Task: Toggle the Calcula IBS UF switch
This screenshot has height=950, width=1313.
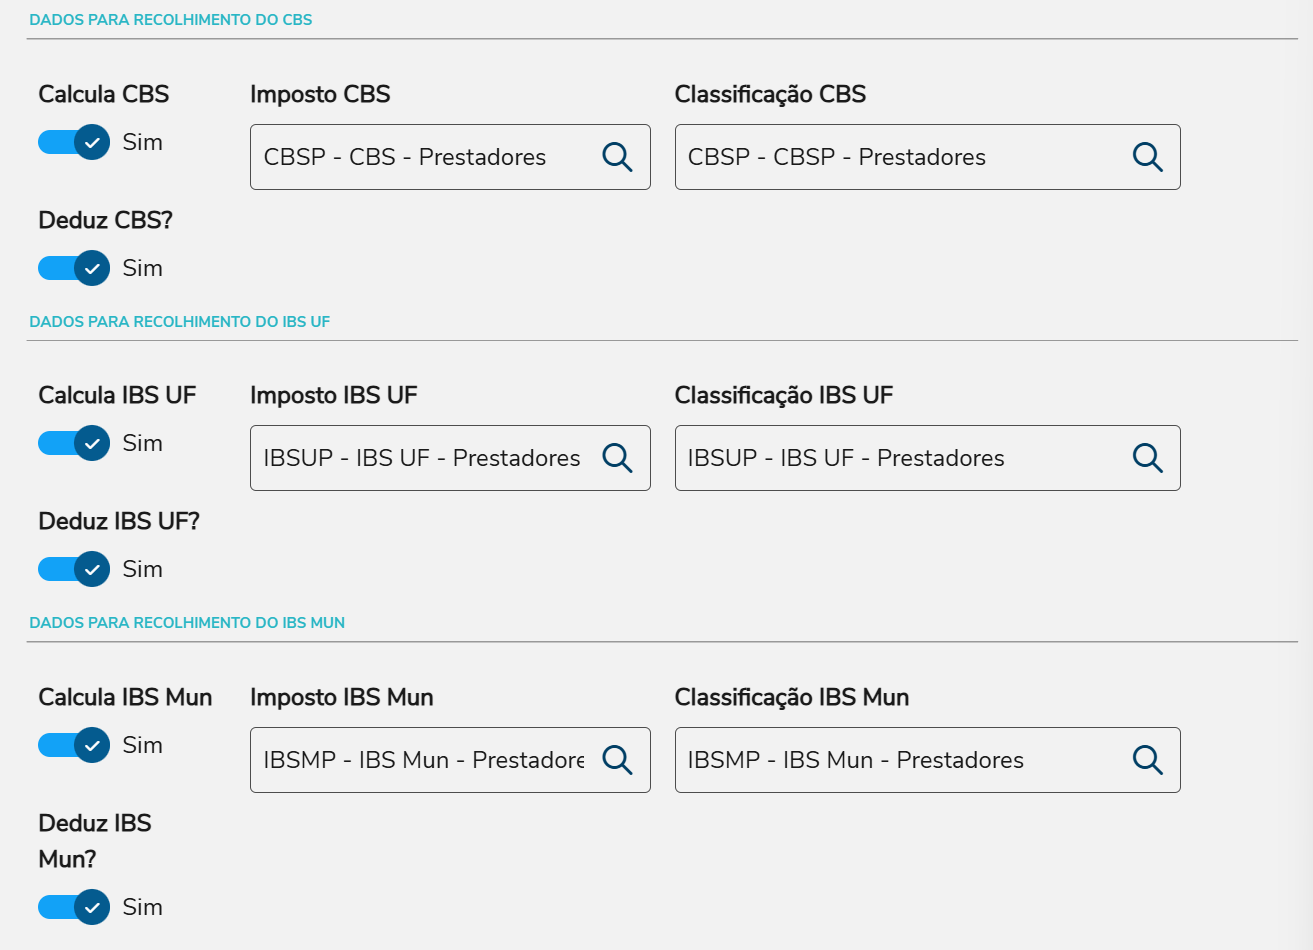Action: tap(74, 443)
